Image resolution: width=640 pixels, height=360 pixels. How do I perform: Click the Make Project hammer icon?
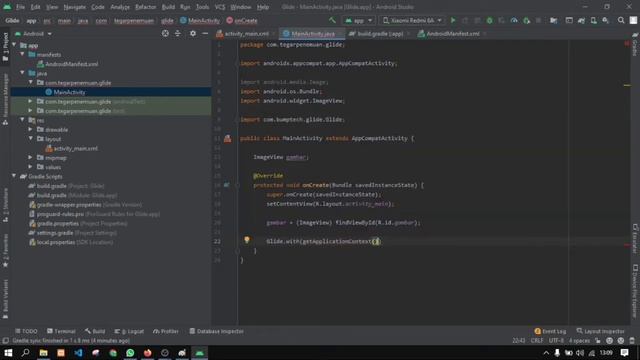[332, 20]
